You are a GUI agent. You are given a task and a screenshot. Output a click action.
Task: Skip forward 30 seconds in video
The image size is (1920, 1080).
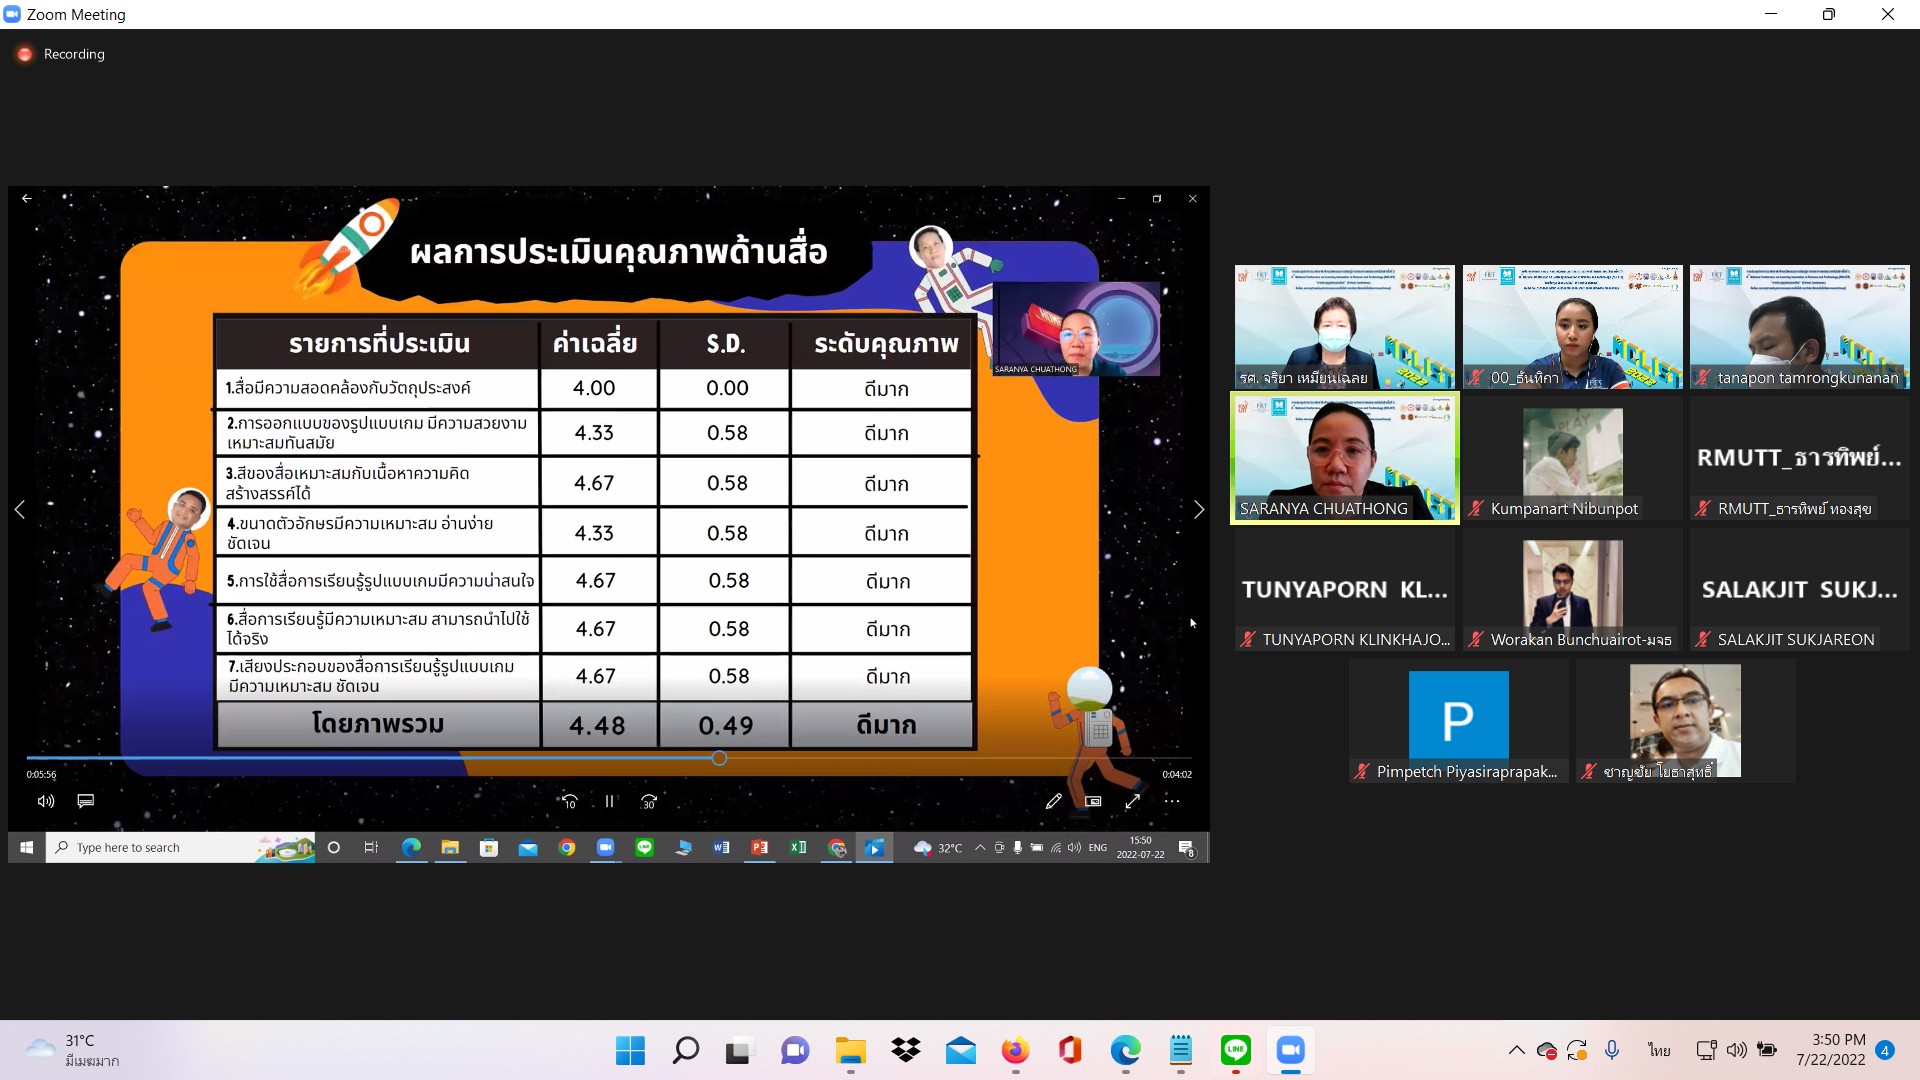649,801
